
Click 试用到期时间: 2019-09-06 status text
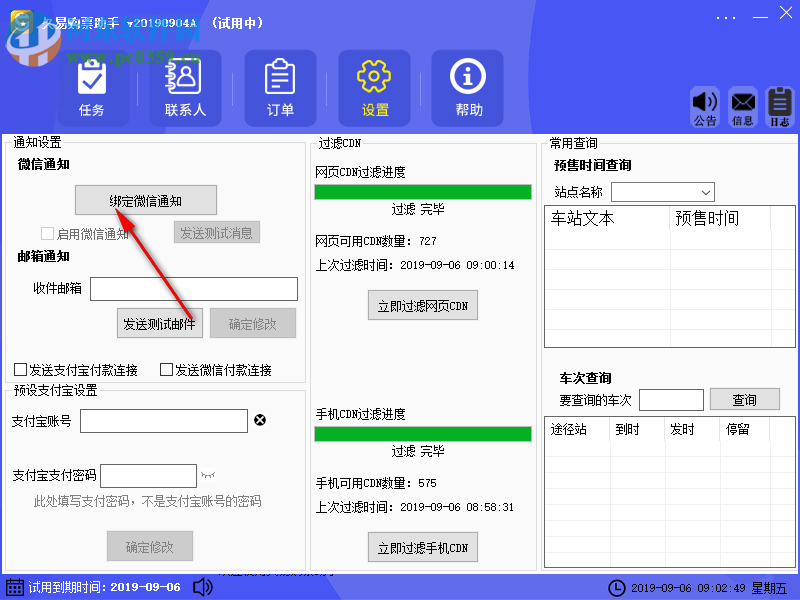105,587
